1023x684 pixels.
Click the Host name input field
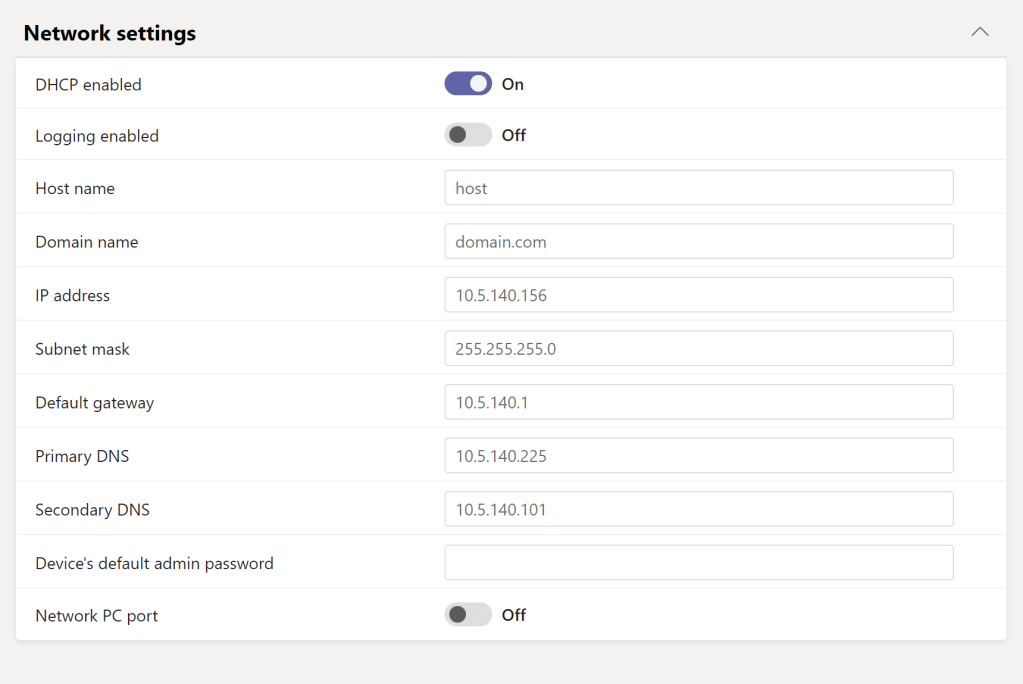[x=698, y=188]
